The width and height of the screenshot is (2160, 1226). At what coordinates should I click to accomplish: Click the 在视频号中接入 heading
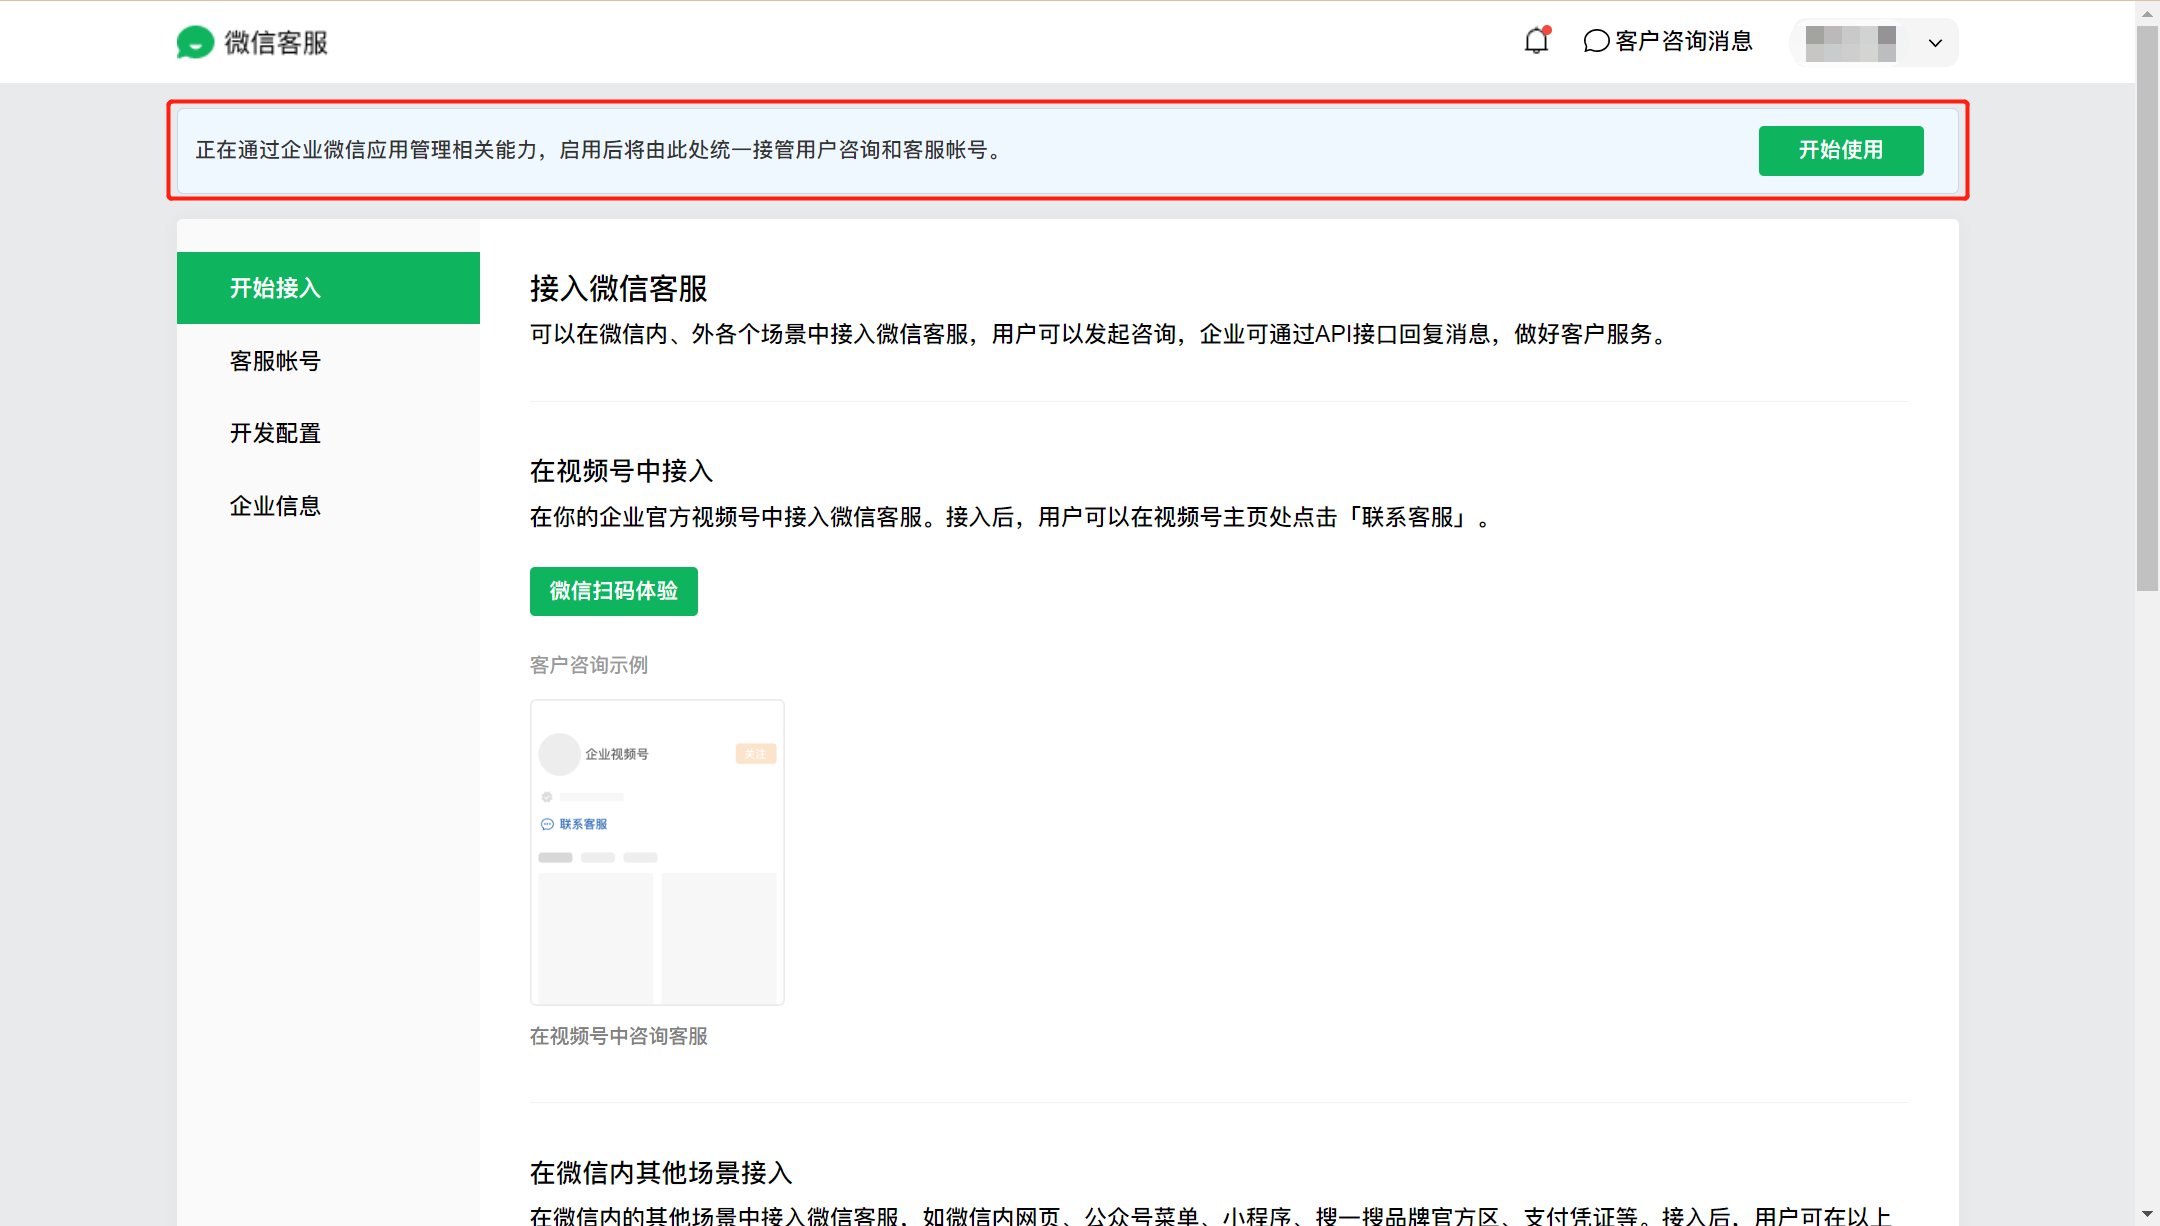tap(621, 471)
